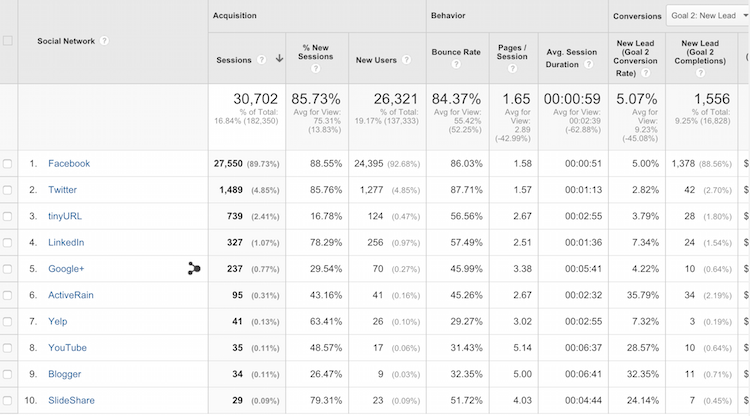Check the ActiveRain row checkbox
Viewport: 750px width, 416px height.
[x=8, y=295]
